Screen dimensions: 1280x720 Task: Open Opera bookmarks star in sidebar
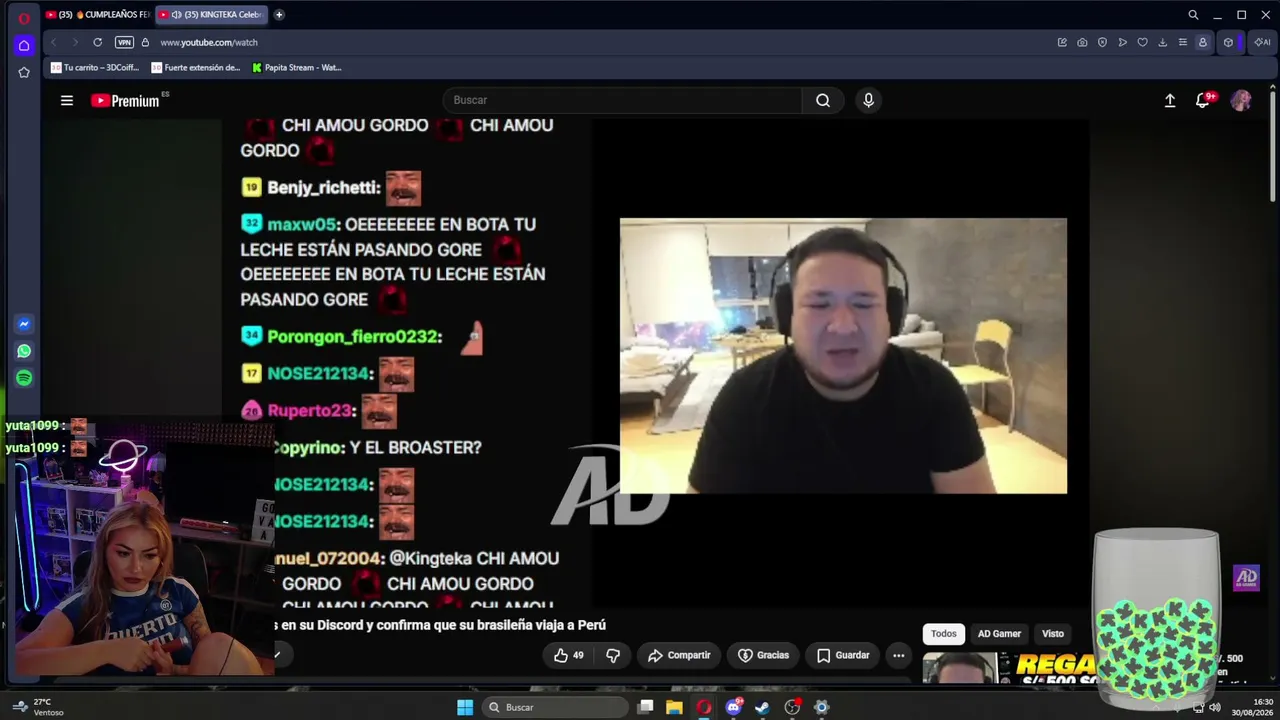[x=24, y=72]
